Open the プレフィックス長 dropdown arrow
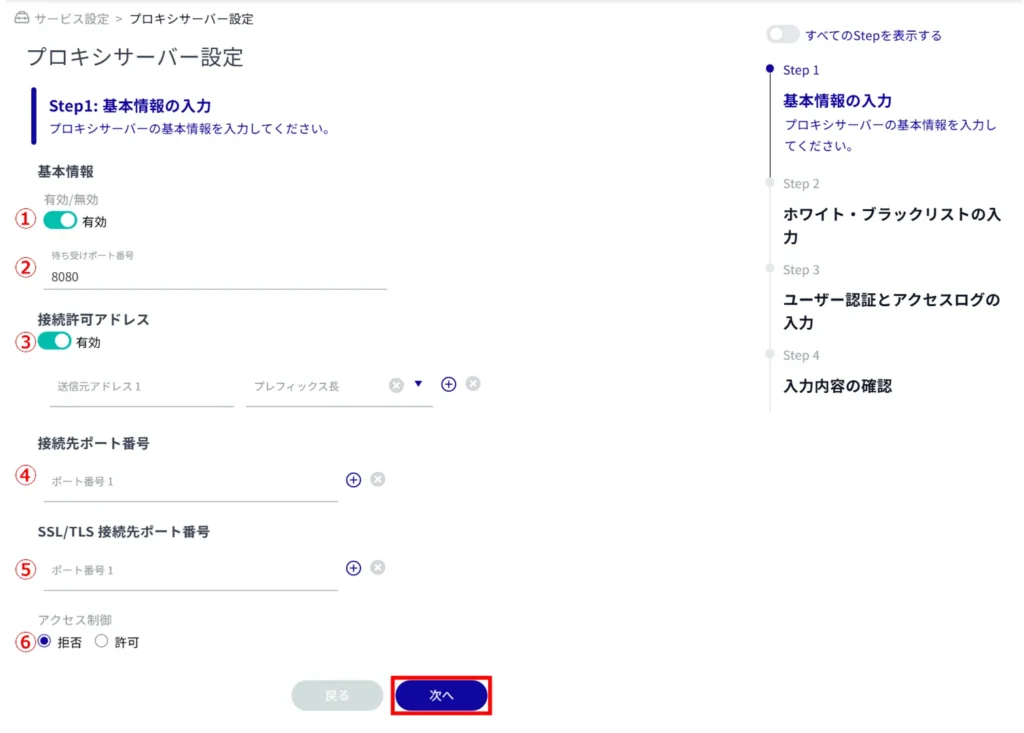 419,384
